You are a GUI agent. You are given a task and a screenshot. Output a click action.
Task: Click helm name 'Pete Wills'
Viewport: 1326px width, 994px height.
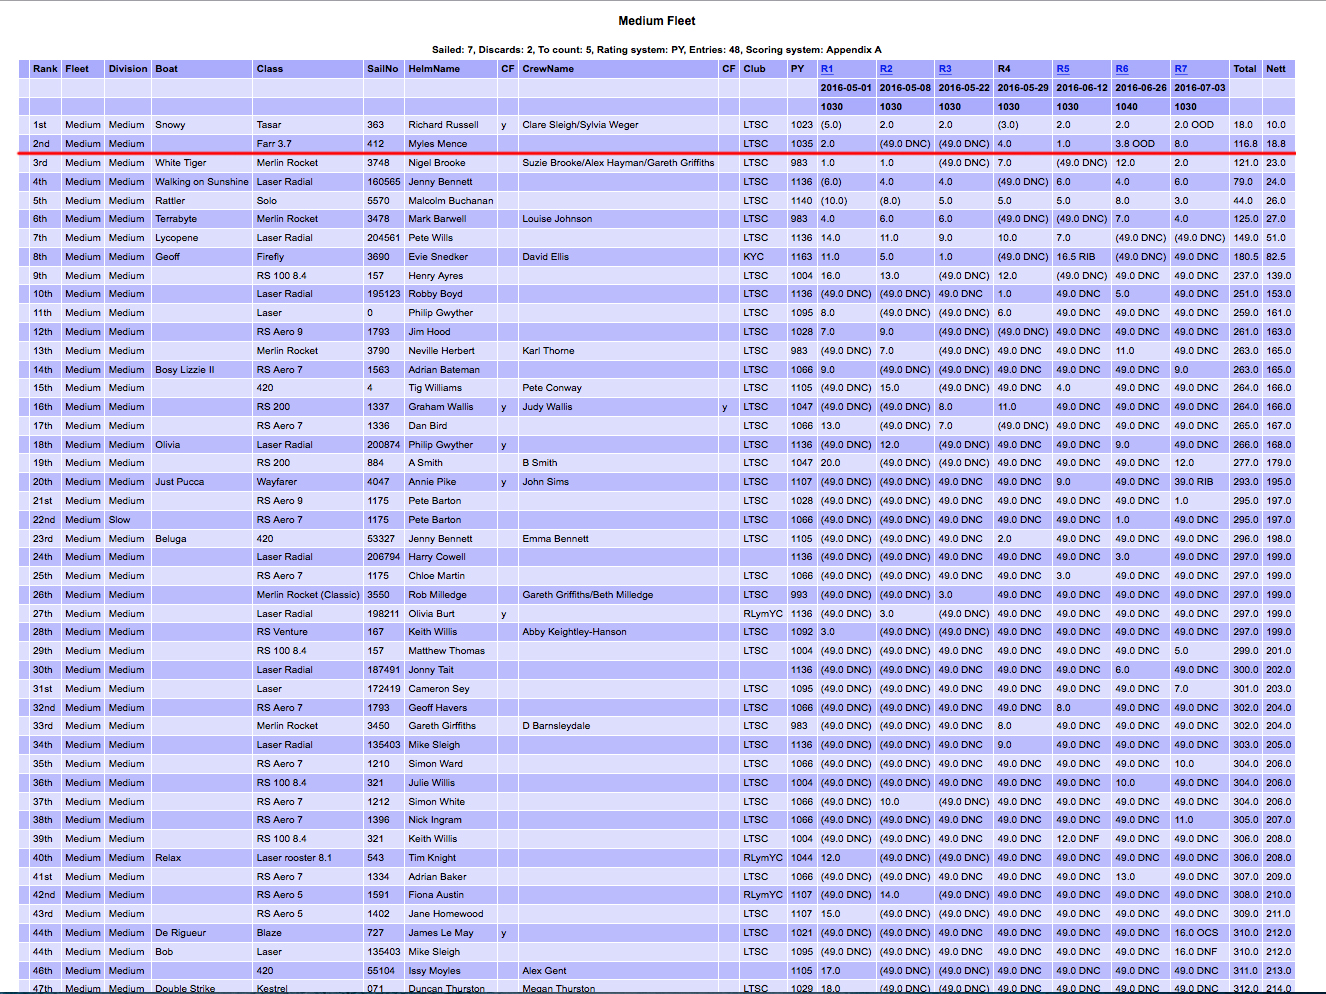tap(430, 238)
